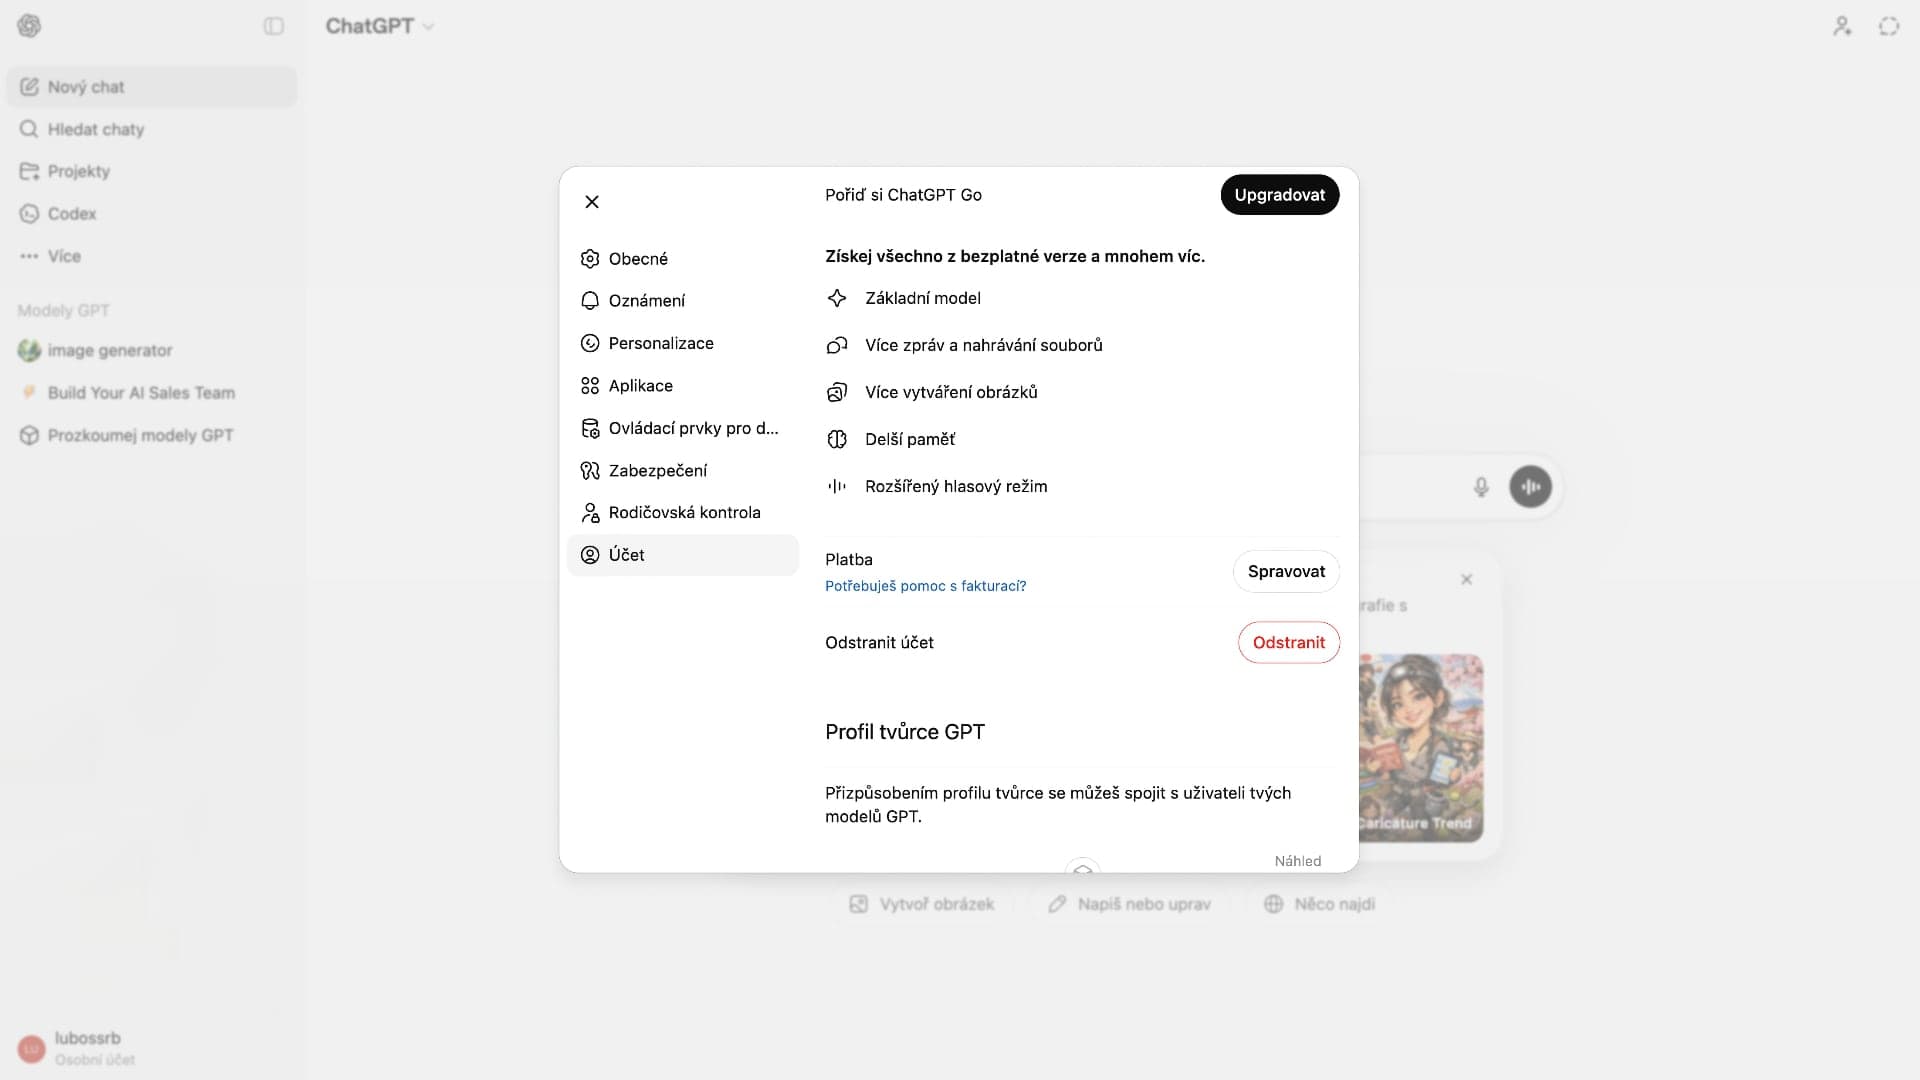
Task: Open the Zabezpečení security section
Action: [657, 471]
